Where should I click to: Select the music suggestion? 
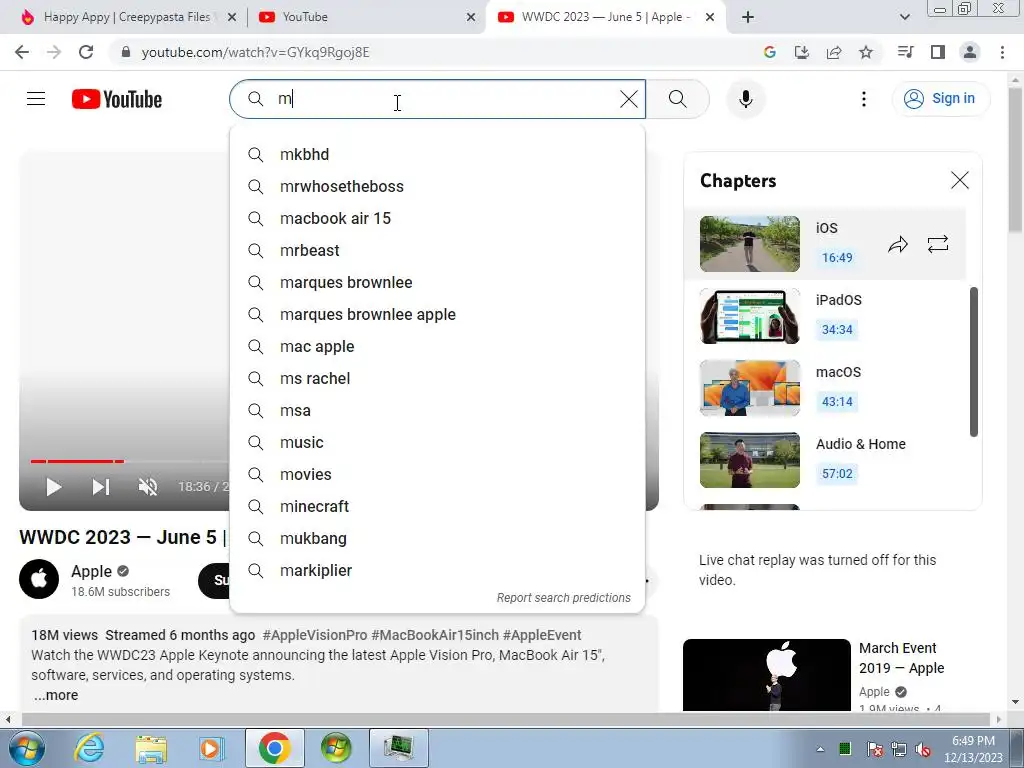437,442
